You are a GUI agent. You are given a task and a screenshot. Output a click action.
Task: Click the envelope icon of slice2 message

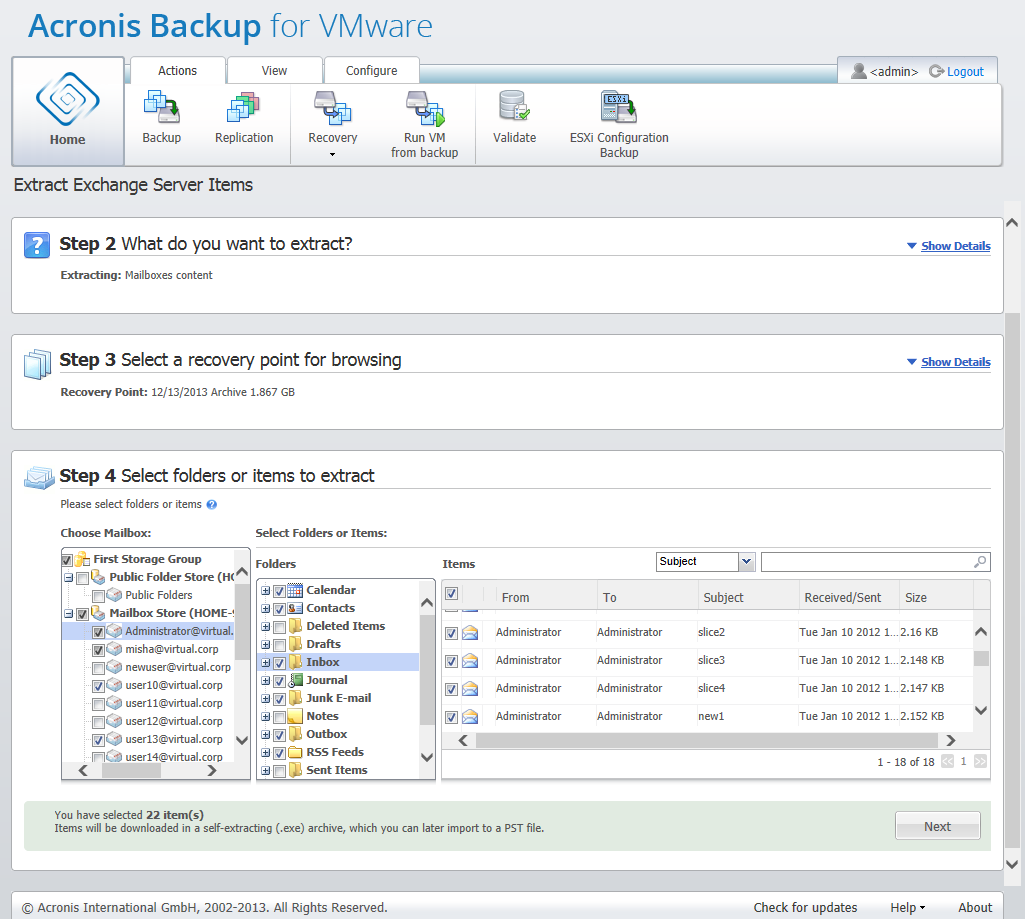(470, 633)
